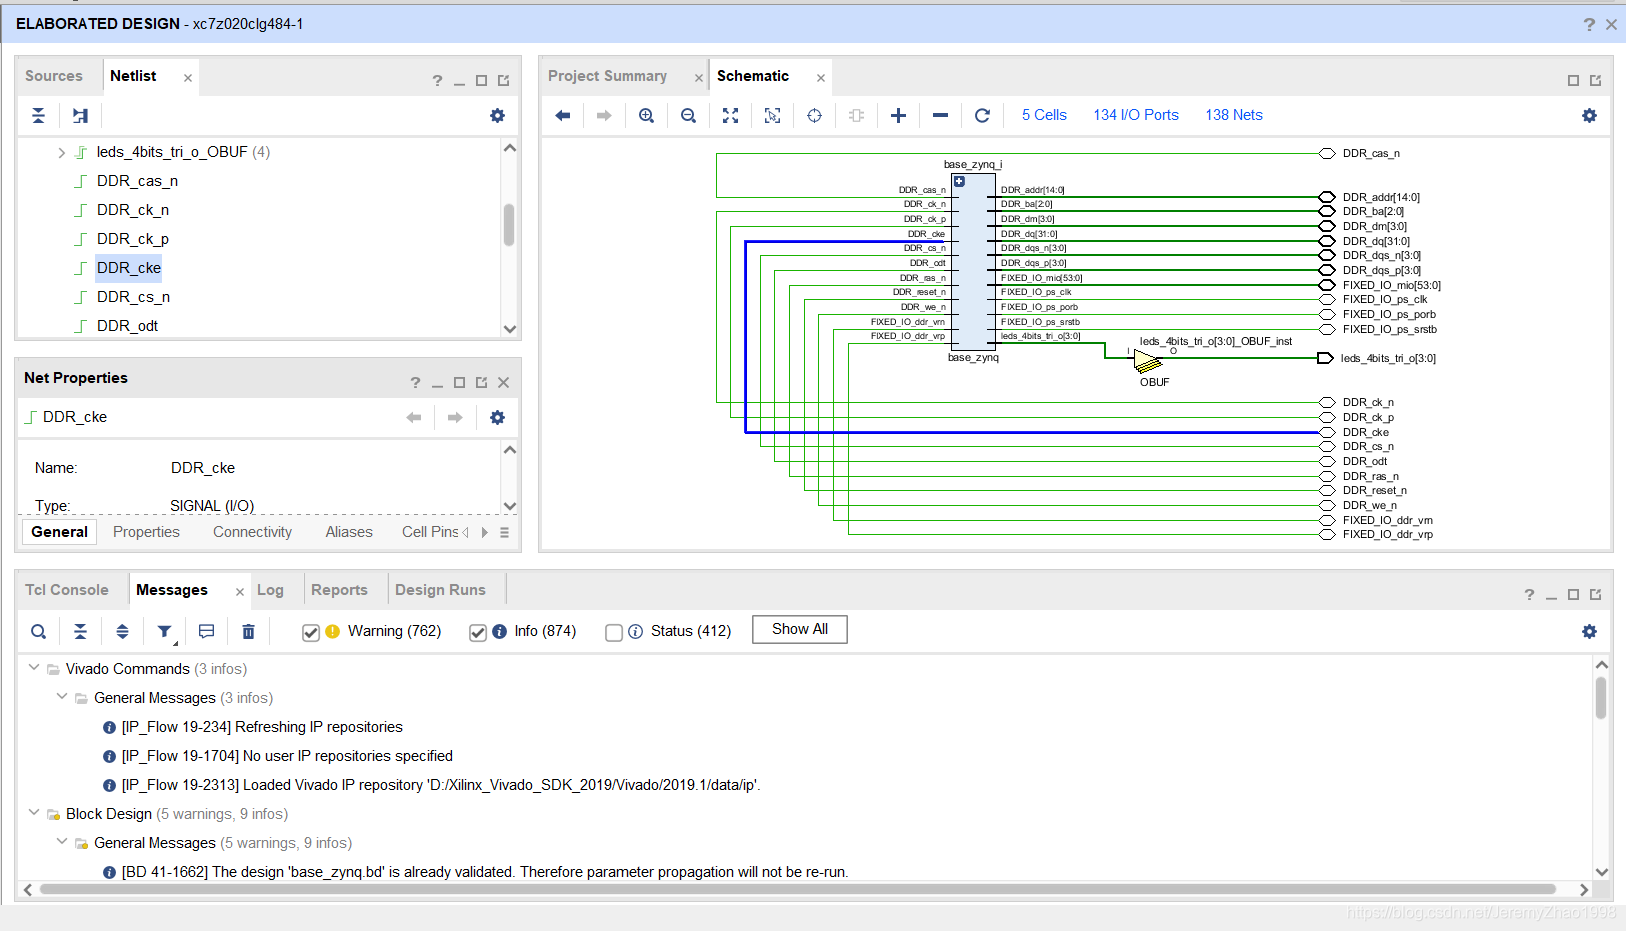Select Connectivity tab in Net Properties
The height and width of the screenshot is (931, 1626).
click(x=252, y=532)
